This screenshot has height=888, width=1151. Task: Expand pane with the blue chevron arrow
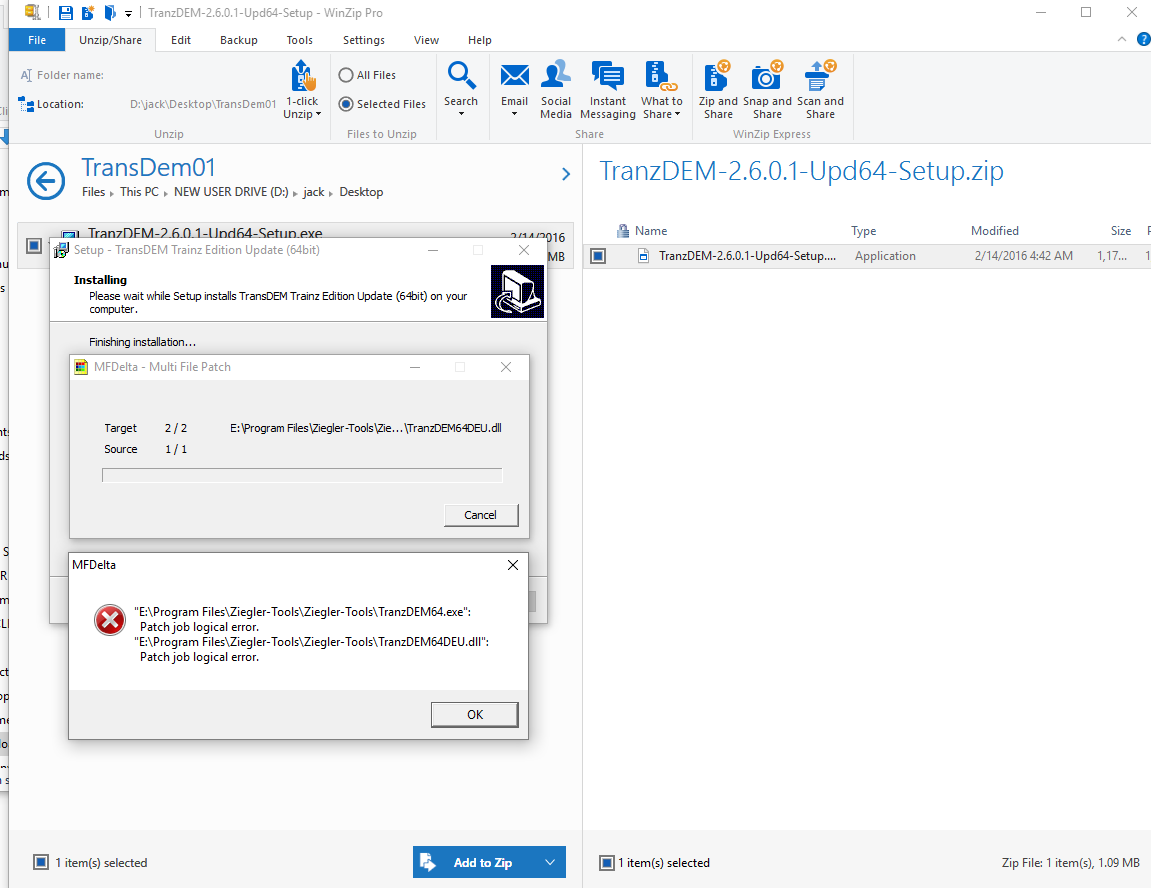pos(566,175)
